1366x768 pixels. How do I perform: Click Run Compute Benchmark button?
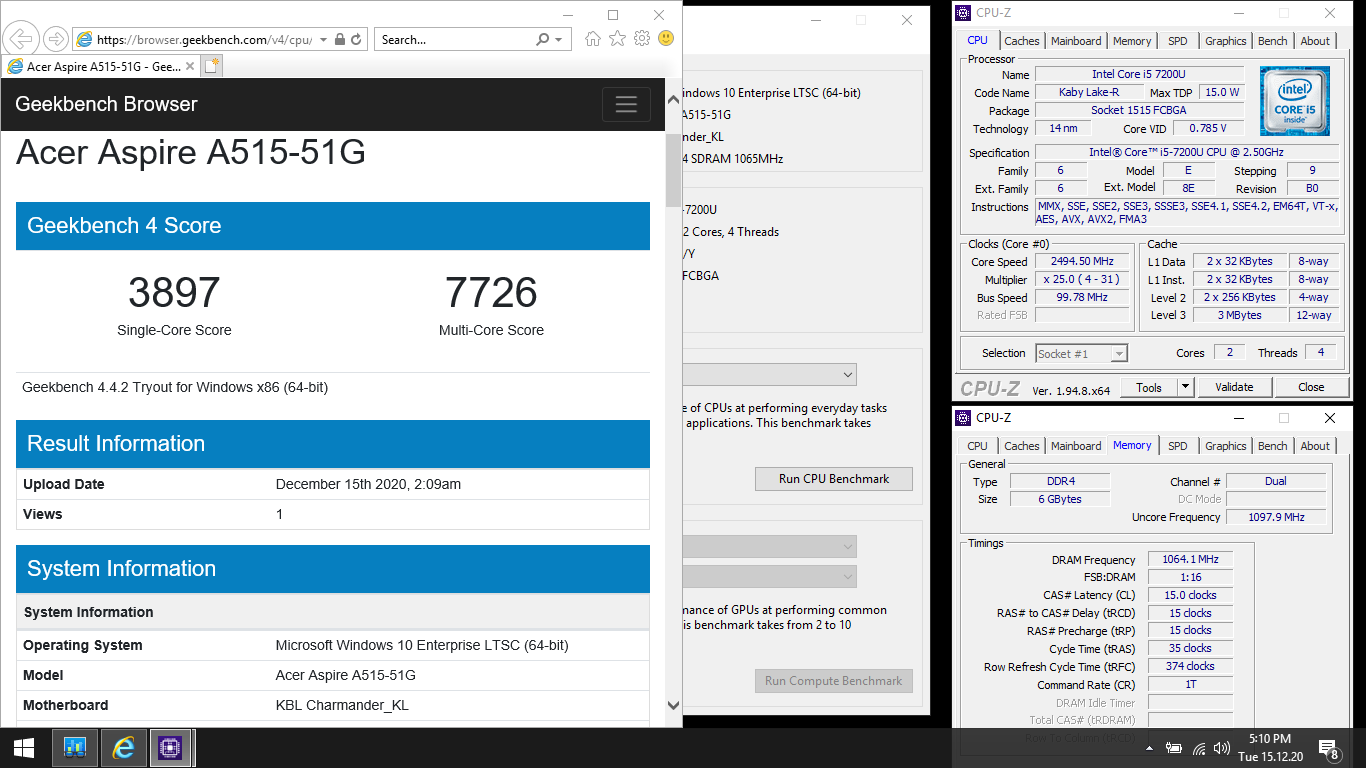click(834, 681)
